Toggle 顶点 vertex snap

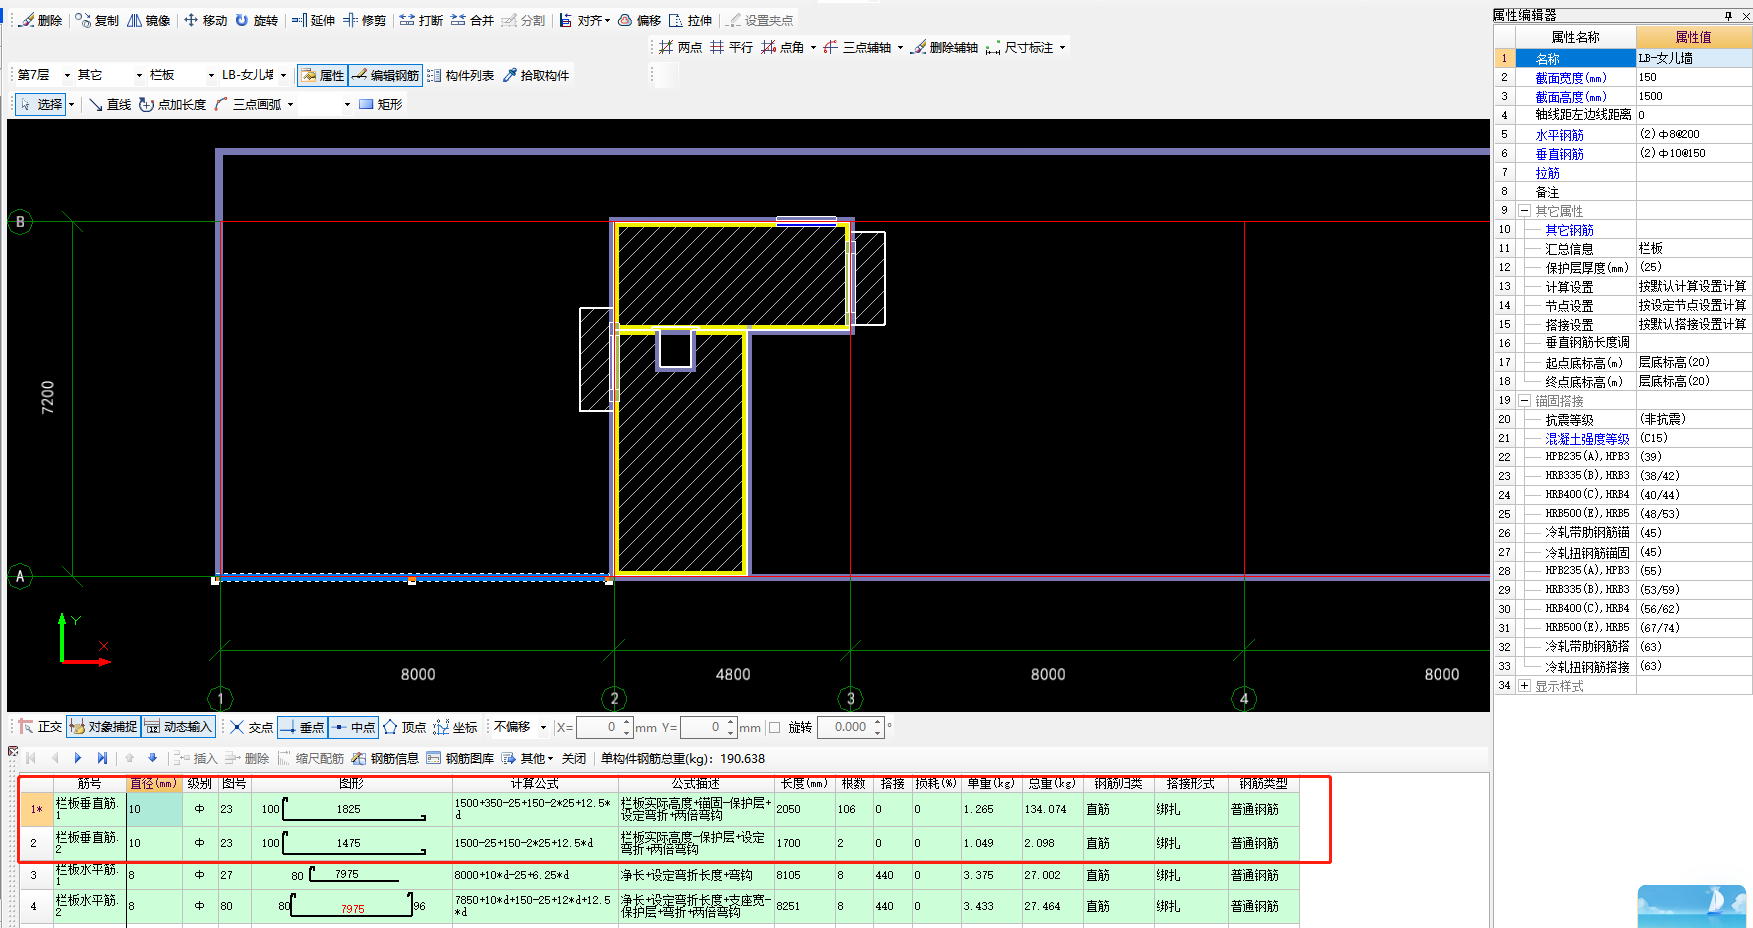coord(405,727)
